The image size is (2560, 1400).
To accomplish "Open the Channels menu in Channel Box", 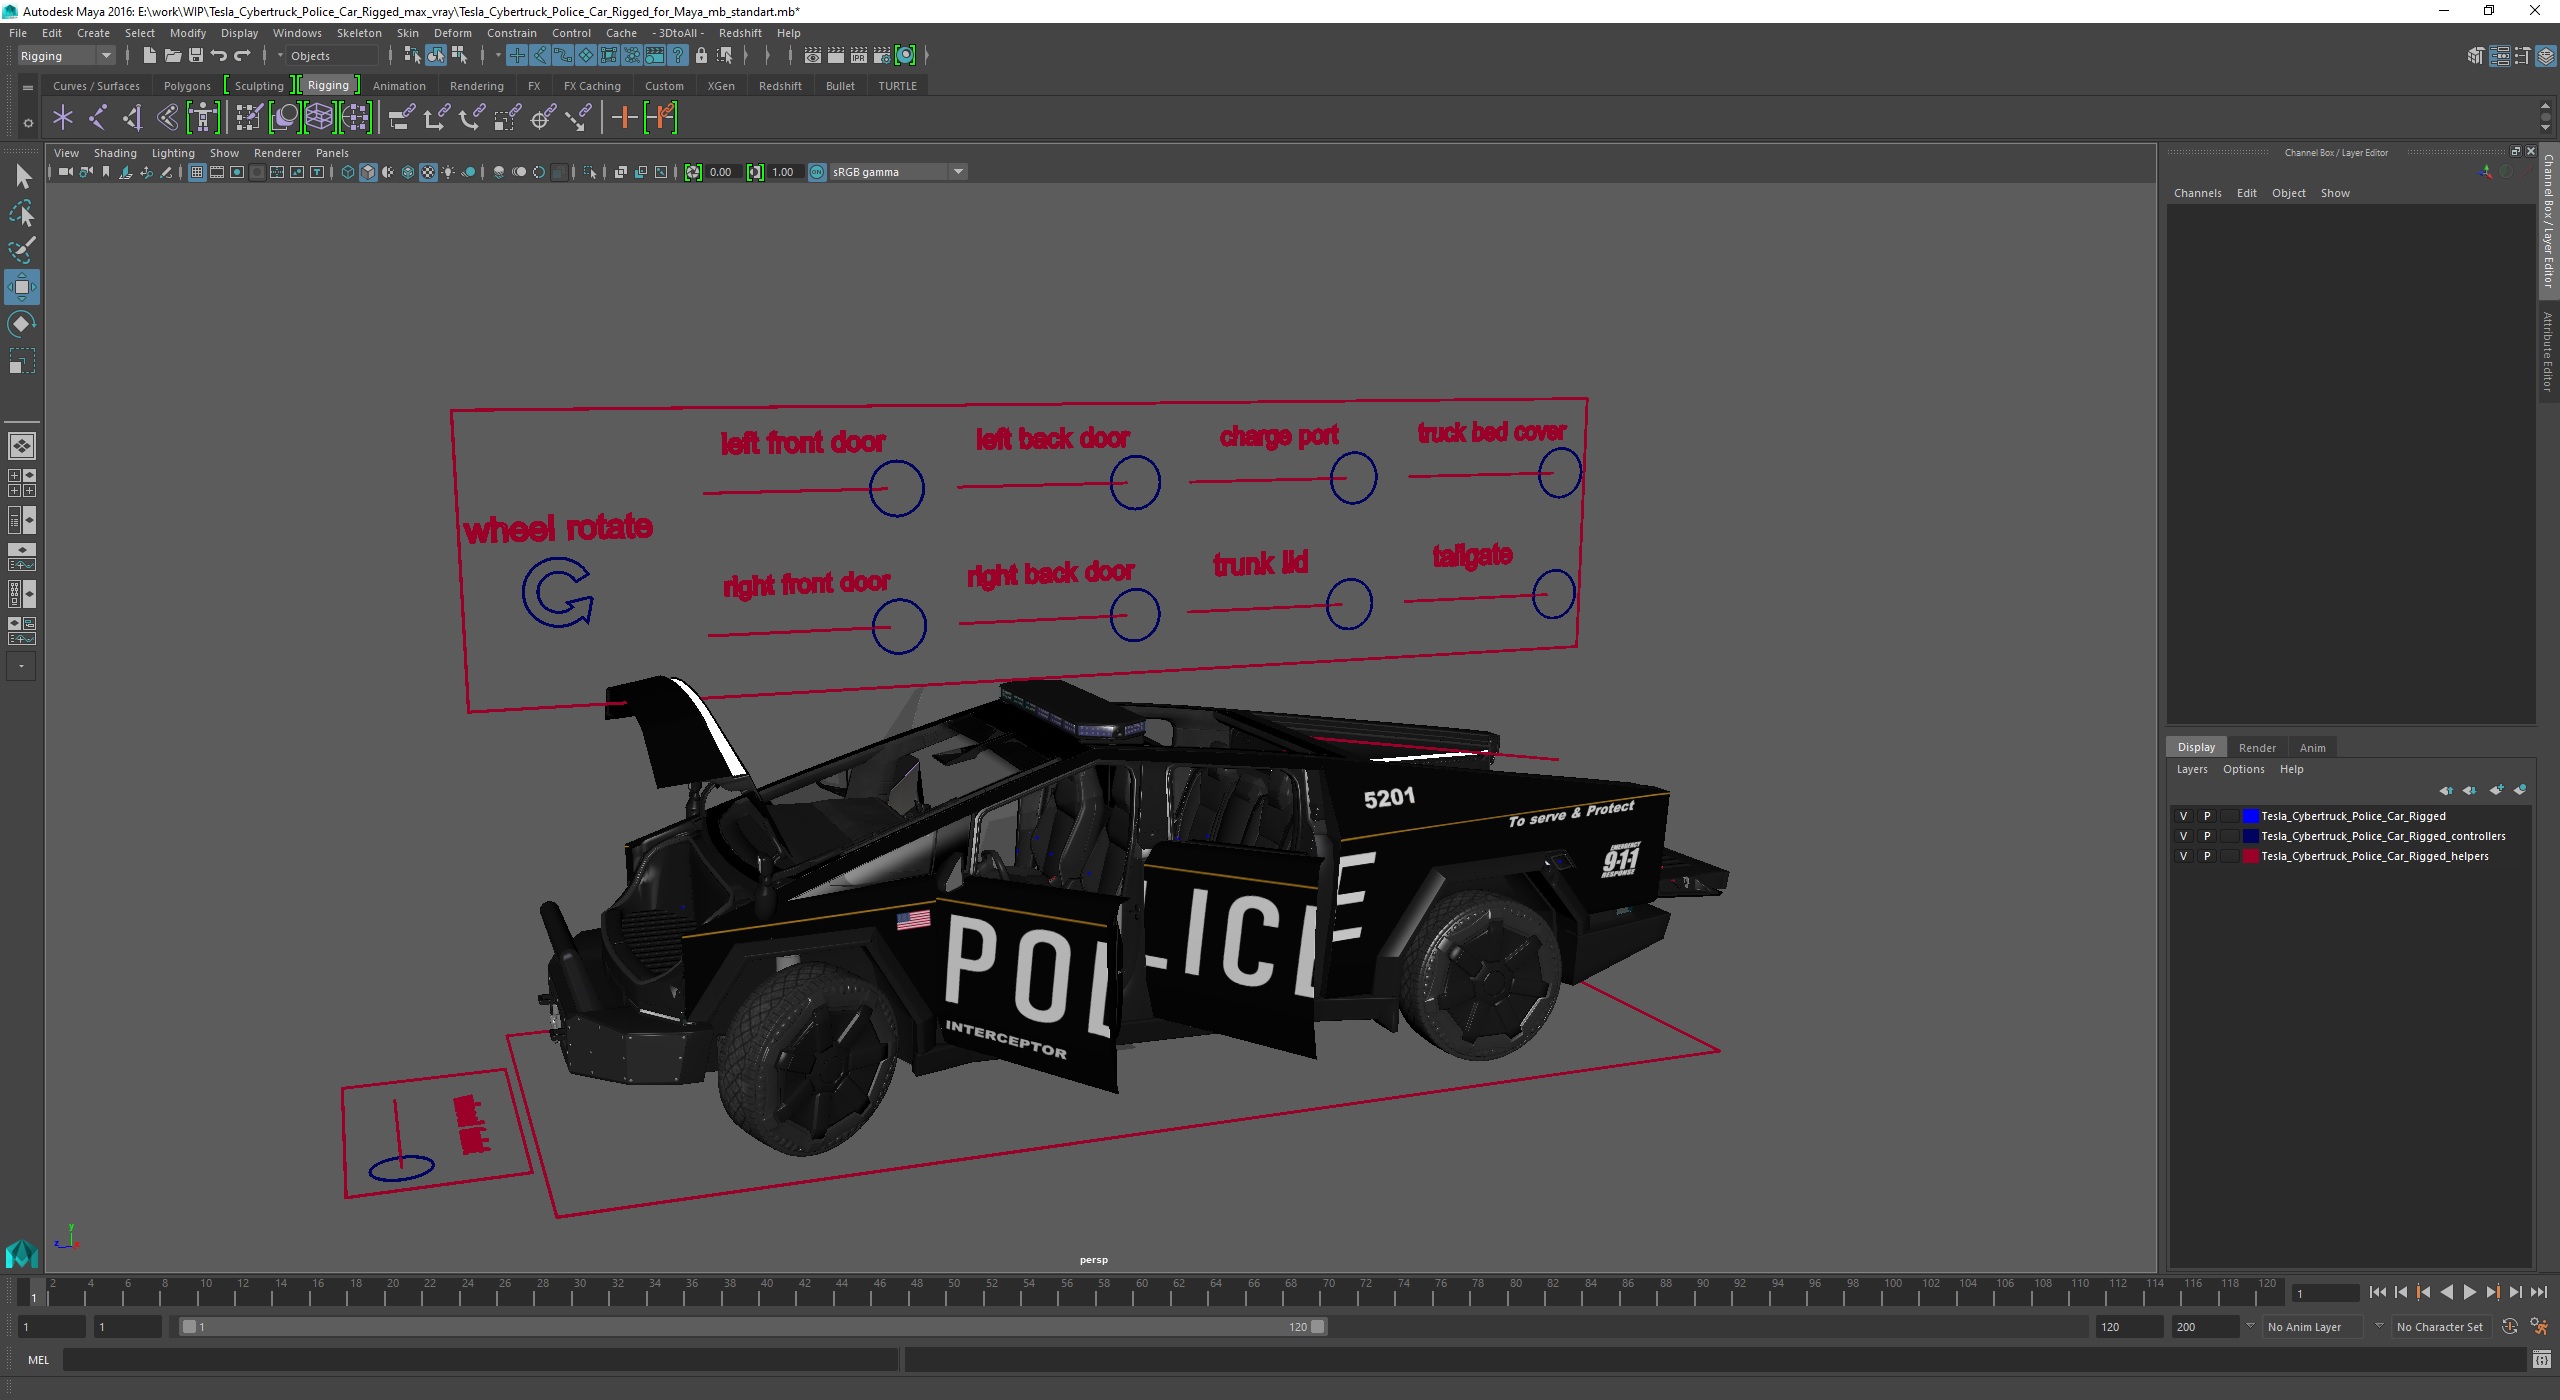I will coord(2197,193).
